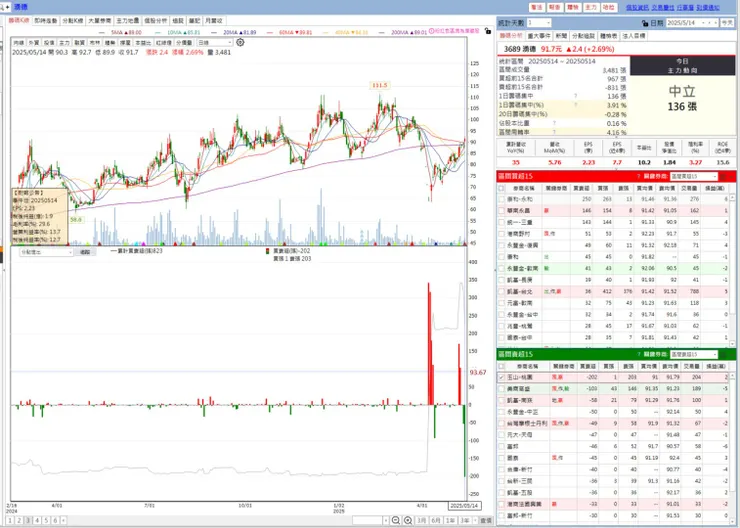This screenshot has height=528, width=740.
Task: Click the 投信 indicator button on chart toolbar
Action: pyautogui.click(x=49, y=42)
